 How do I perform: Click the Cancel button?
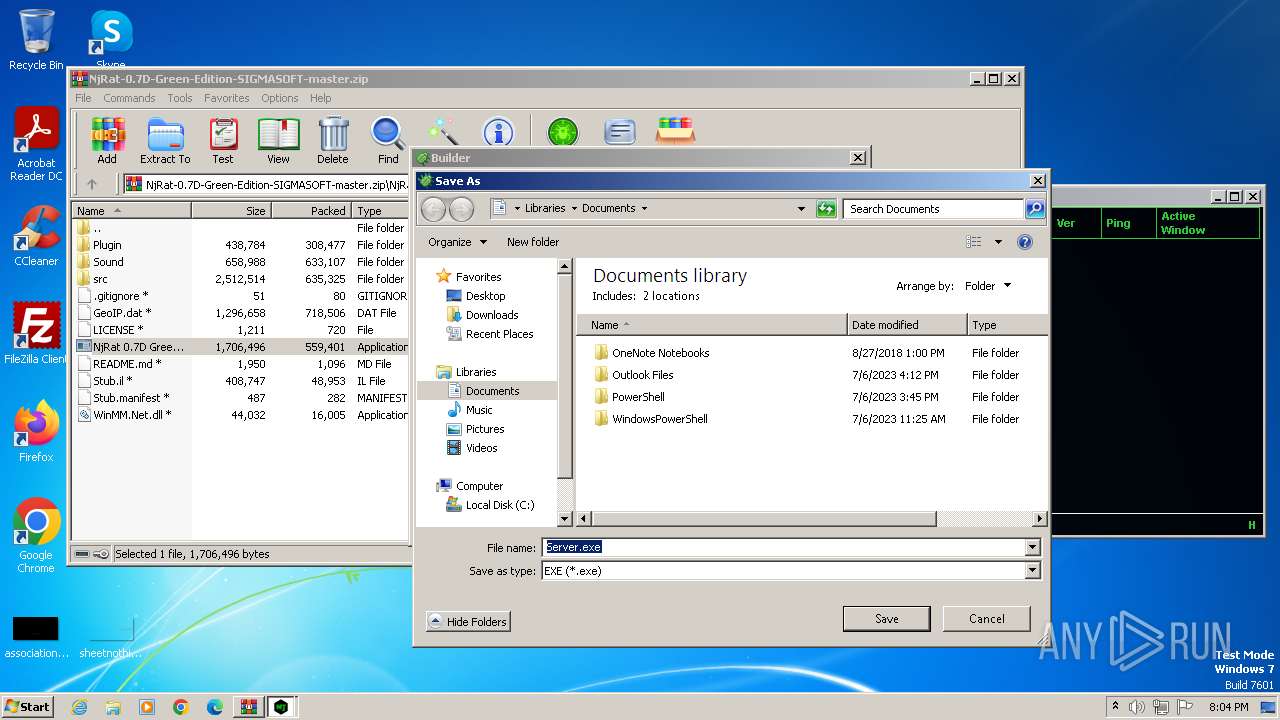pos(987,619)
